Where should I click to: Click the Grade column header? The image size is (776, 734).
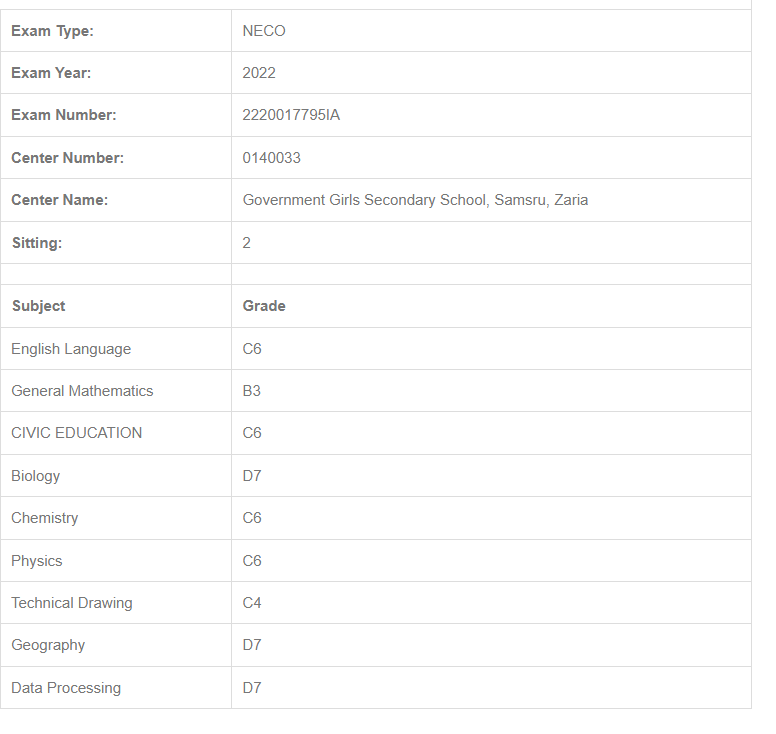click(264, 306)
